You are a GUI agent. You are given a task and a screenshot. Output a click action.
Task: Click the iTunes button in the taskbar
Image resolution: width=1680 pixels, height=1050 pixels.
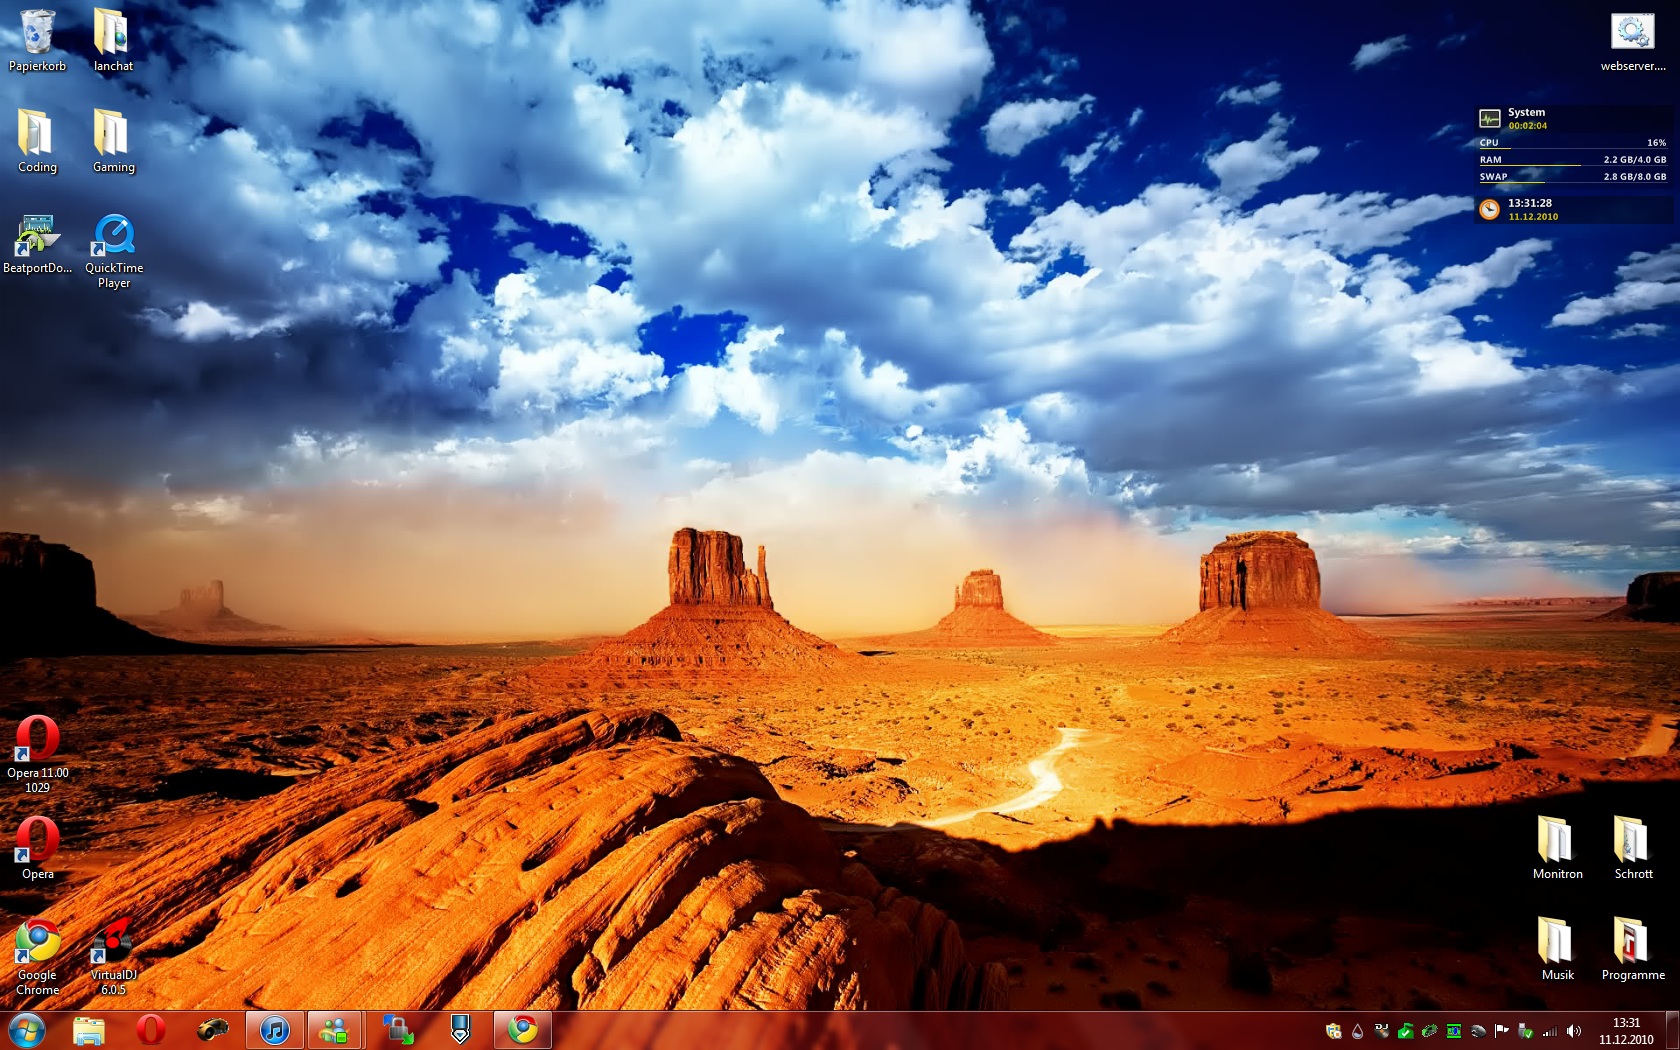click(x=274, y=1030)
